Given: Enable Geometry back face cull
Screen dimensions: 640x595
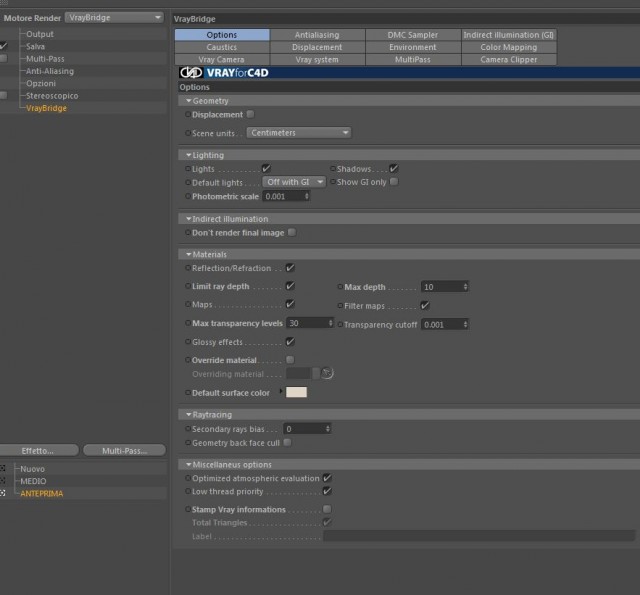Looking at the screenshot, I should pos(288,442).
